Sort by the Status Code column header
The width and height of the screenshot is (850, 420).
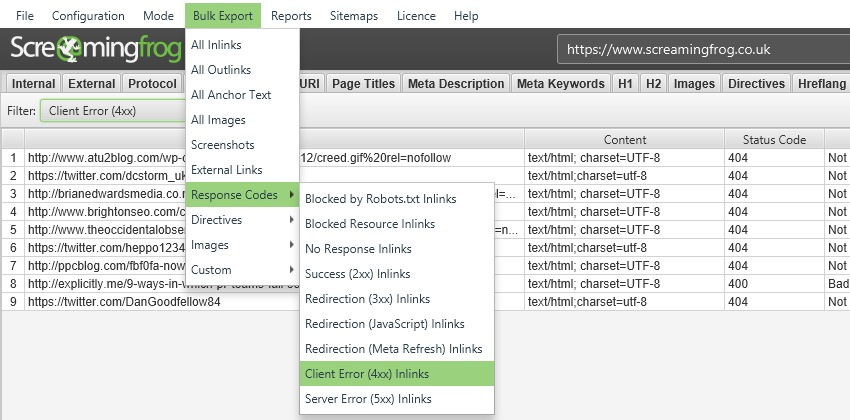[x=774, y=139]
